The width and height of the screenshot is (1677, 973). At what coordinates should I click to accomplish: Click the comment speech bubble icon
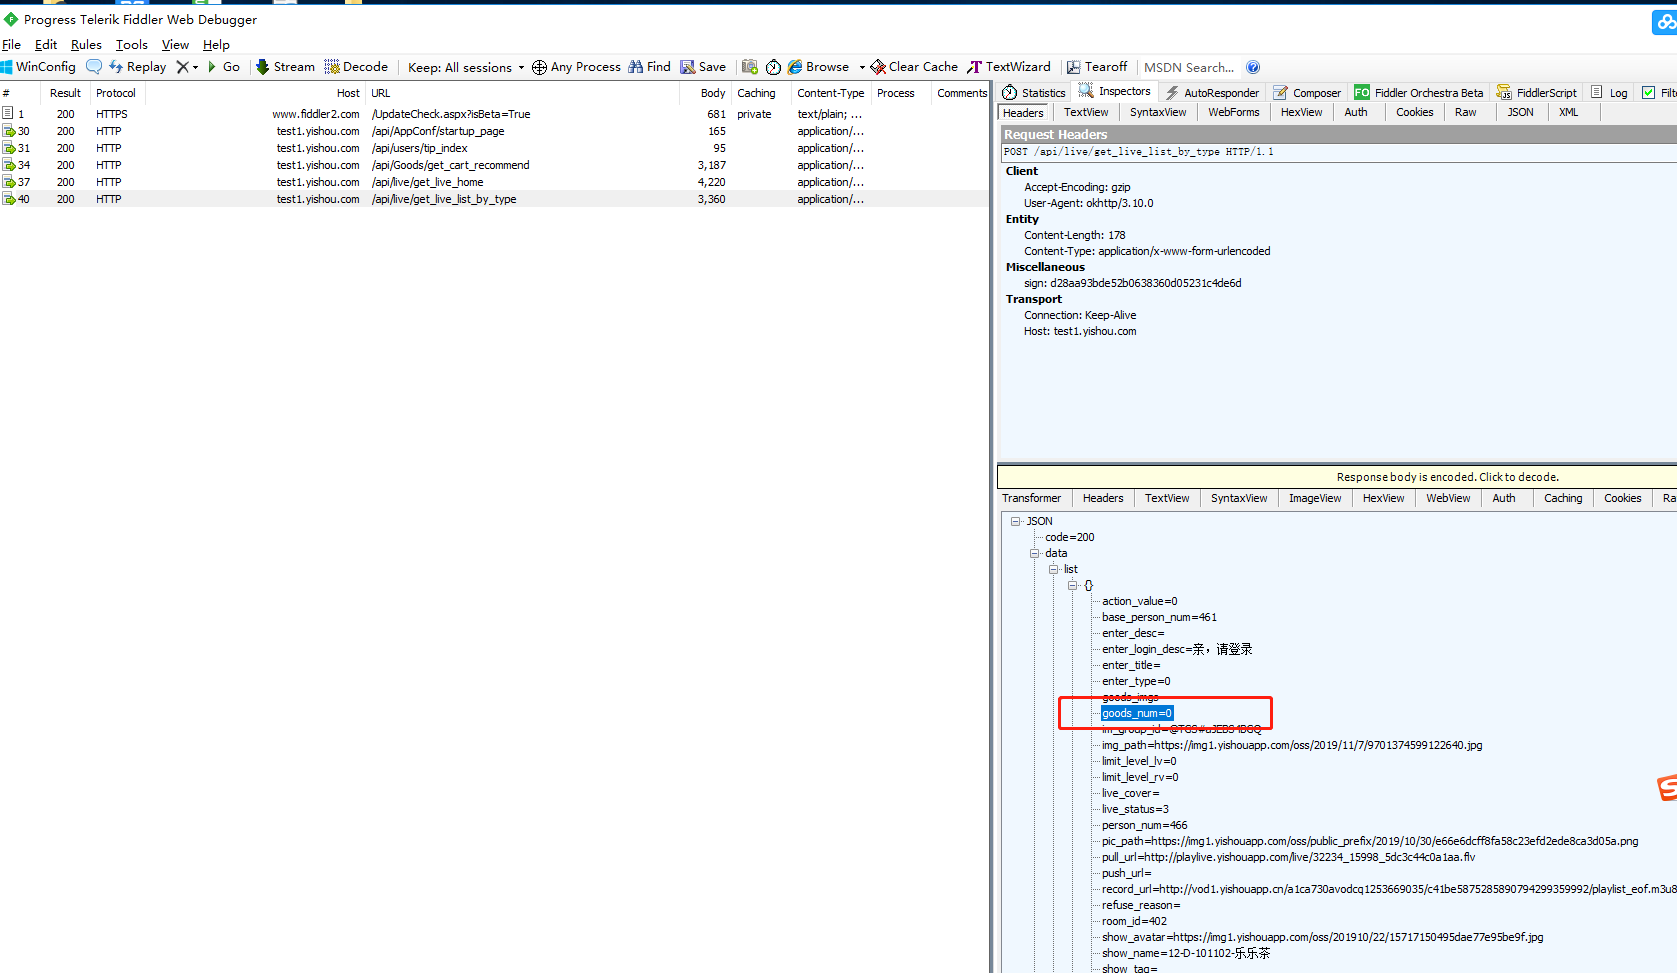pyautogui.click(x=94, y=67)
